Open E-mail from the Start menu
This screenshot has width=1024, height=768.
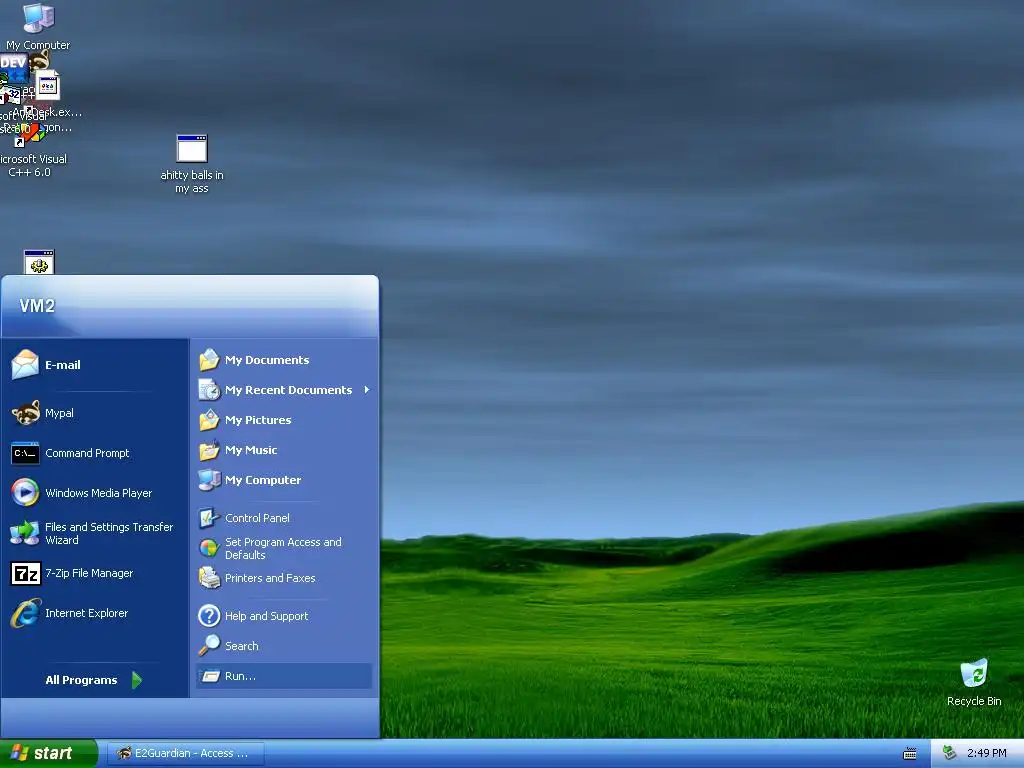[95, 365]
